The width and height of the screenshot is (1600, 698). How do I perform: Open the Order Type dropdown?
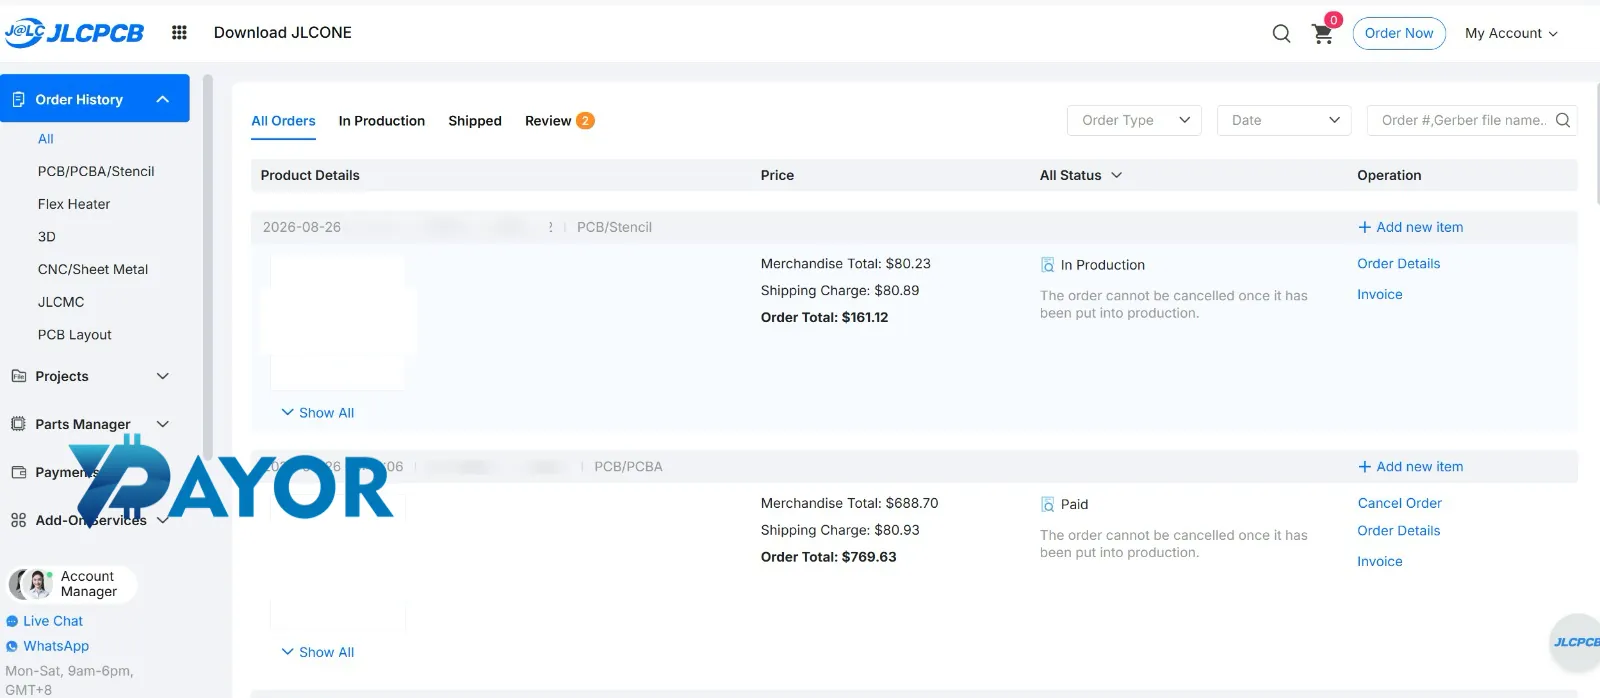pos(1135,120)
